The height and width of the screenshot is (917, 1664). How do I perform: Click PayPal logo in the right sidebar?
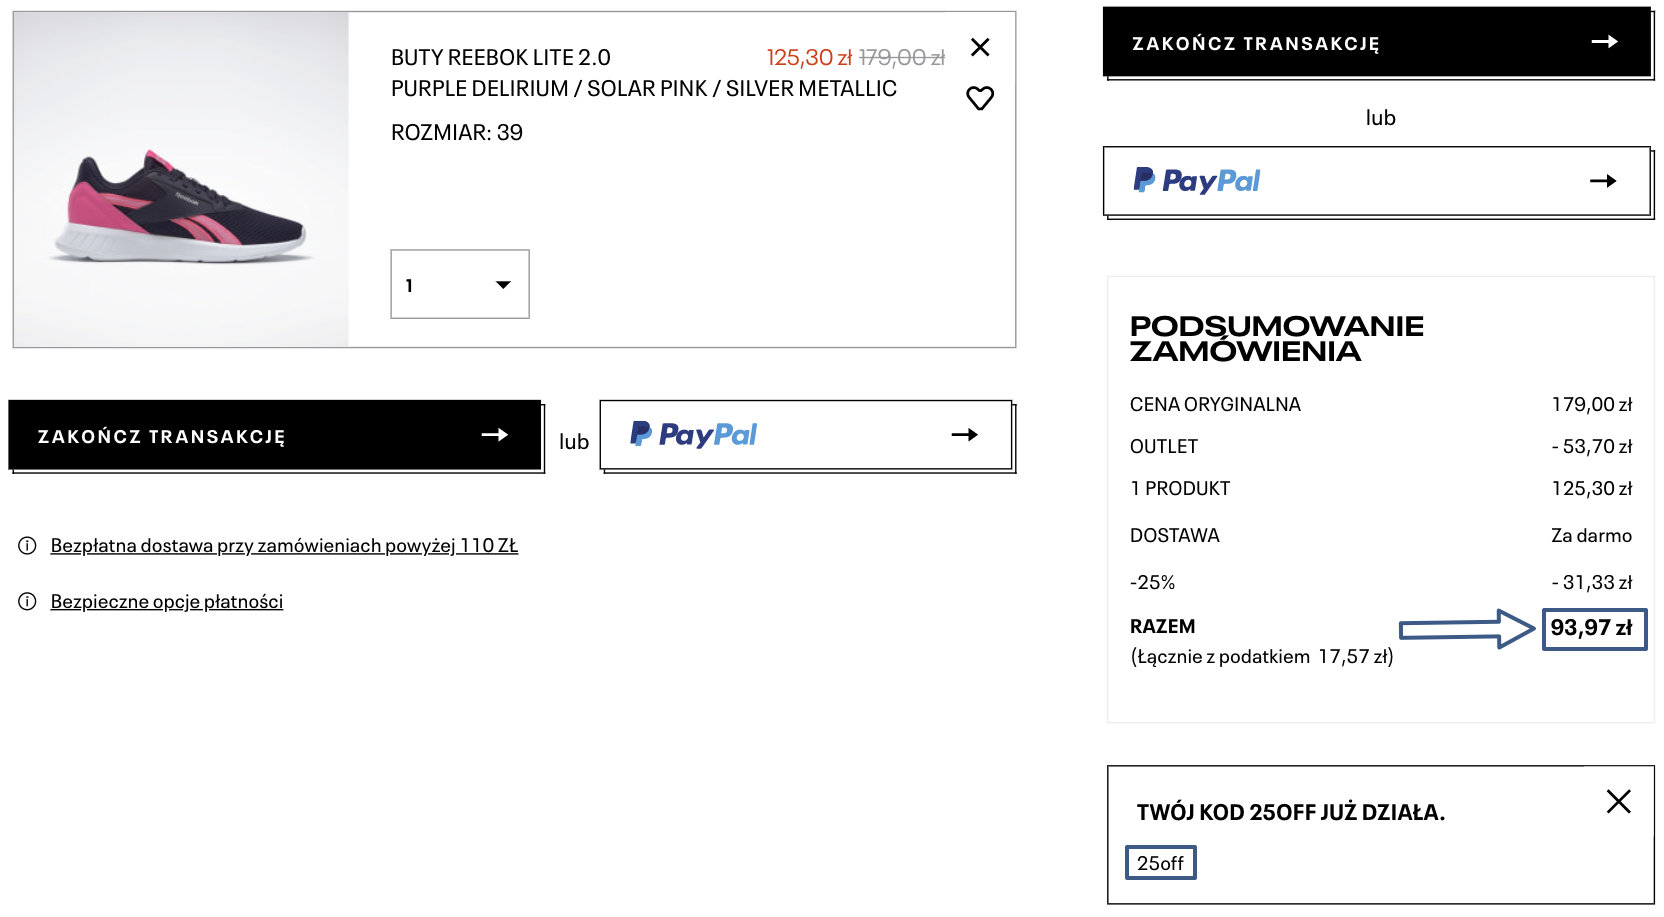click(x=1197, y=181)
